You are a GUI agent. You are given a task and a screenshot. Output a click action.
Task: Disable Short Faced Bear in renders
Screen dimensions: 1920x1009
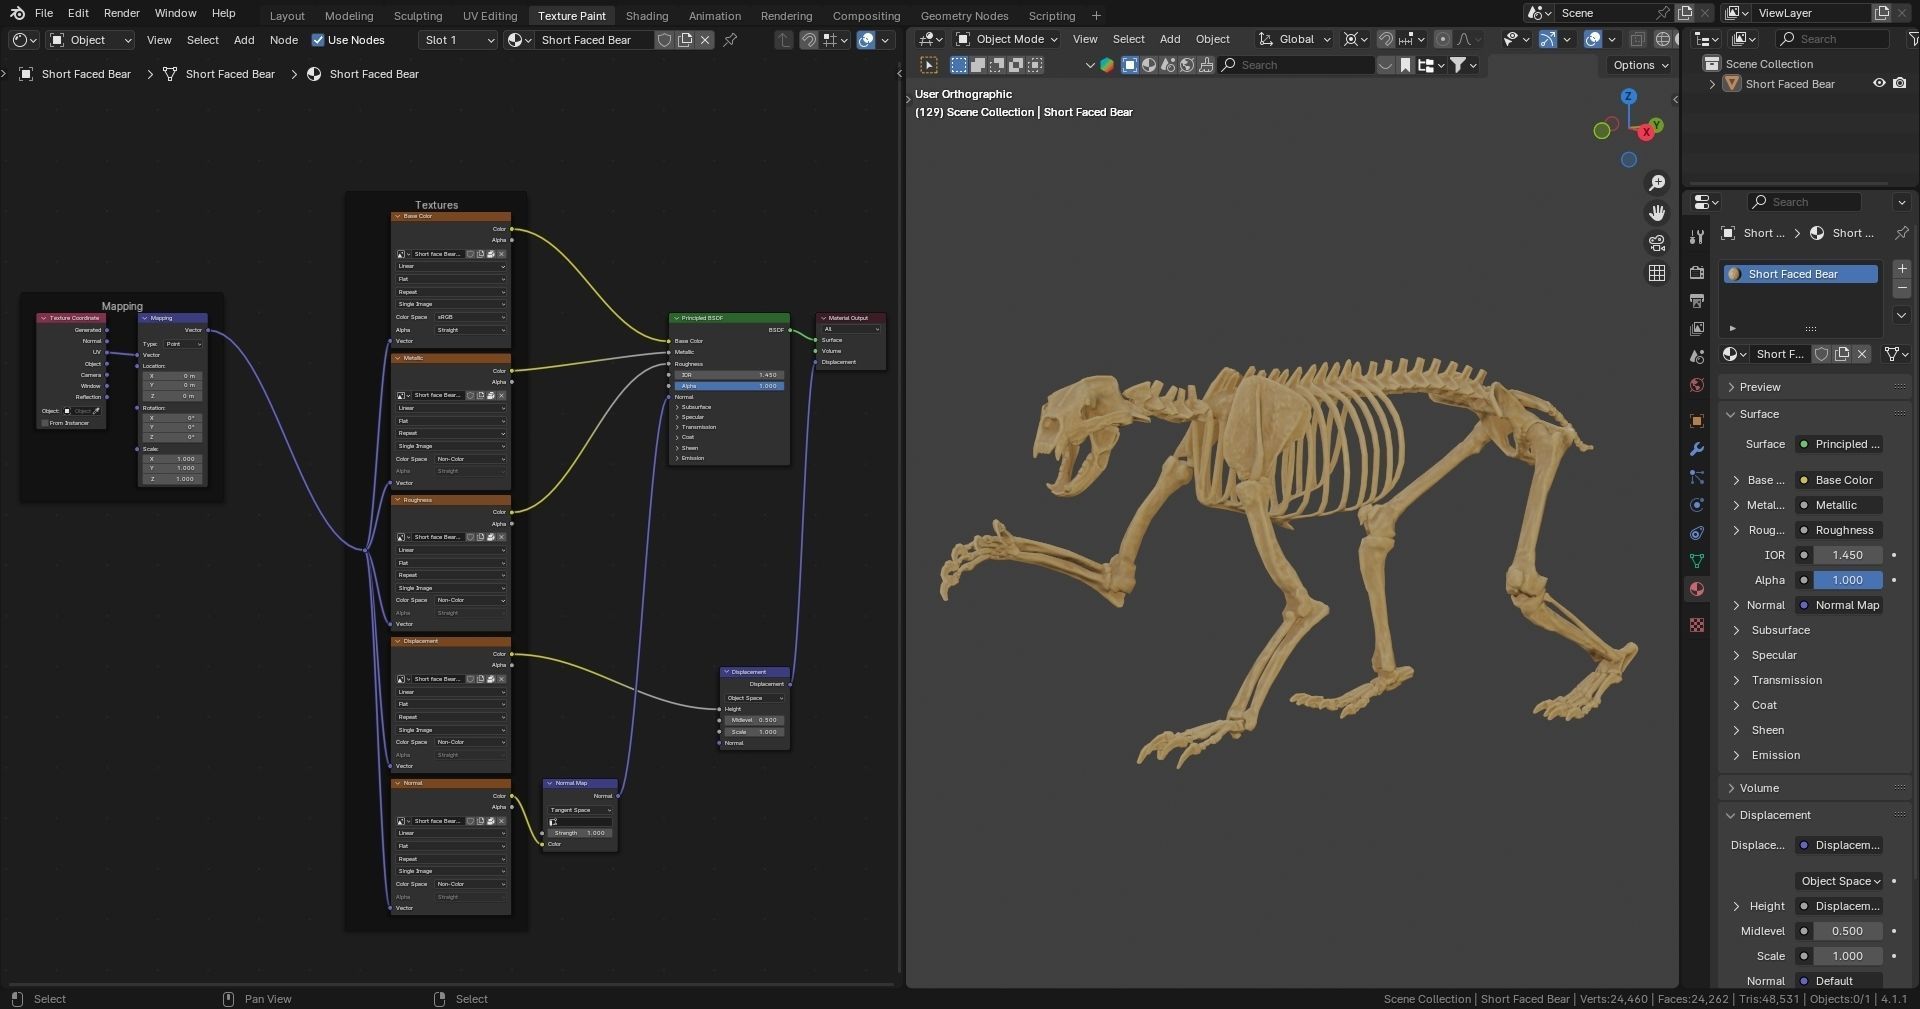point(1900,84)
